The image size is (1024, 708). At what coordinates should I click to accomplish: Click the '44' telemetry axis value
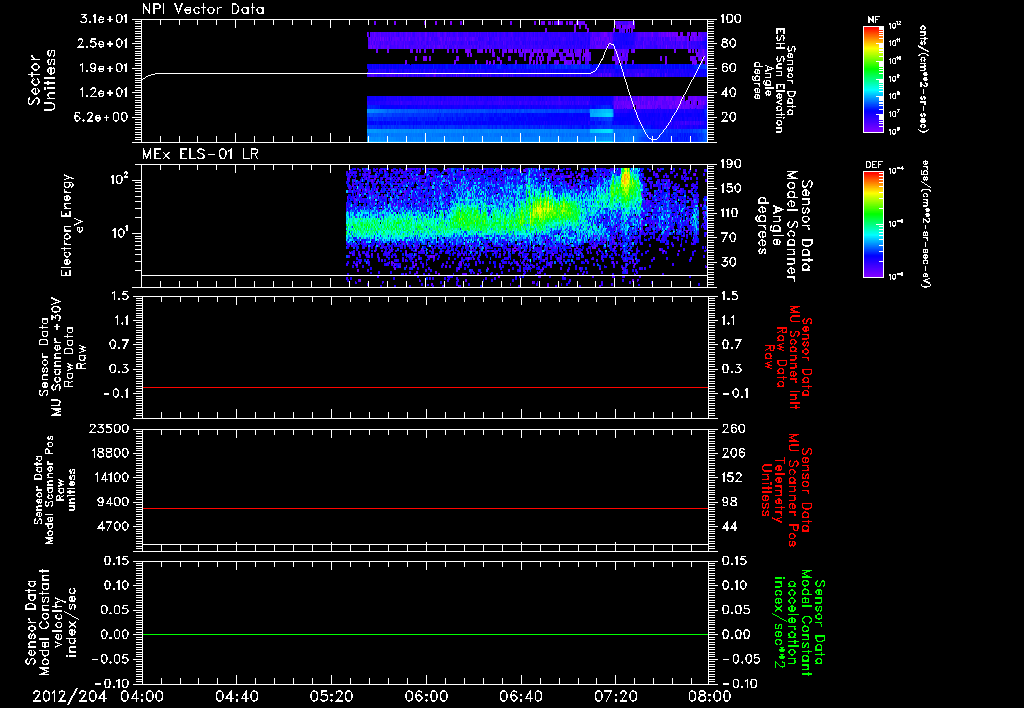point(729,526)
